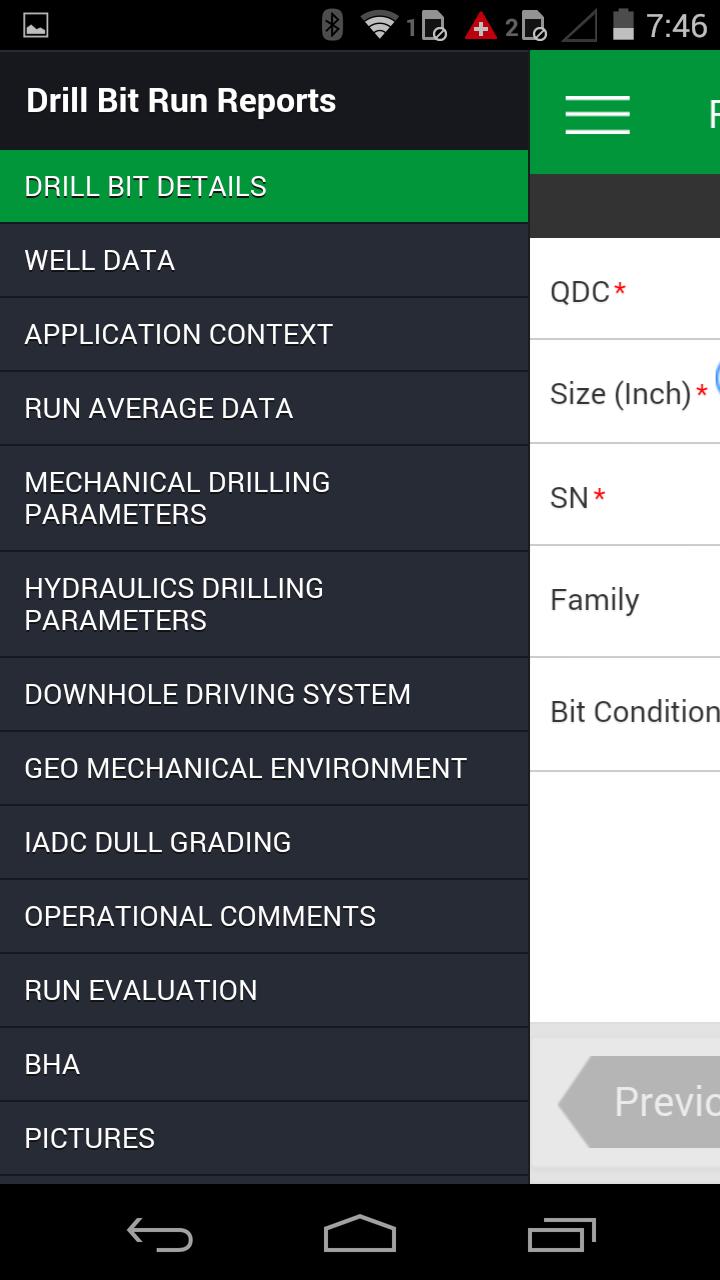This screenshot has height=1280, width=720.
Task: Tap the Previous button
Action: pyautogui.click(x=645, y=1102)
